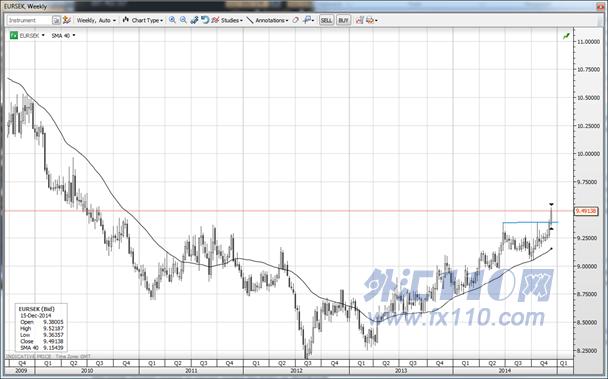Click the blue undo arrow icon
The height and width of the screenshot is (379, 608).
coord(205,20)
